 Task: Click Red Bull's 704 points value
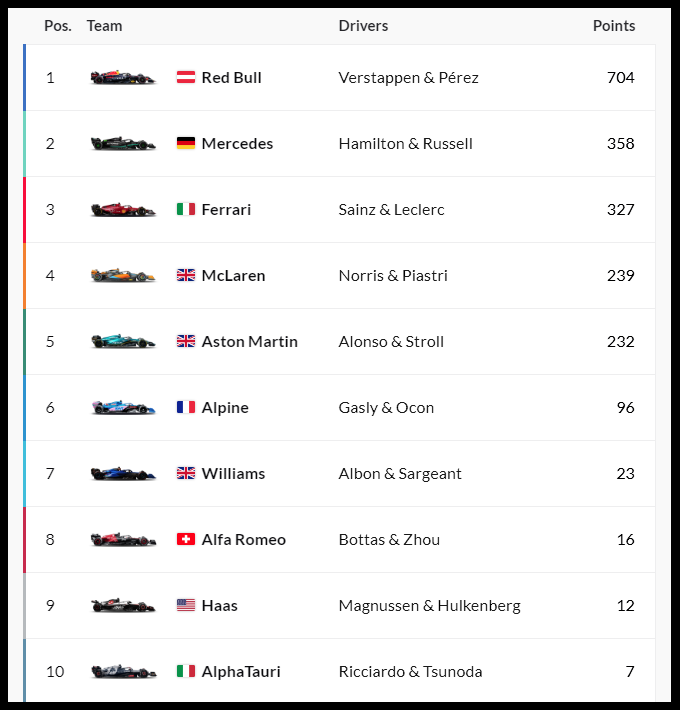click(x=621, y=77)
